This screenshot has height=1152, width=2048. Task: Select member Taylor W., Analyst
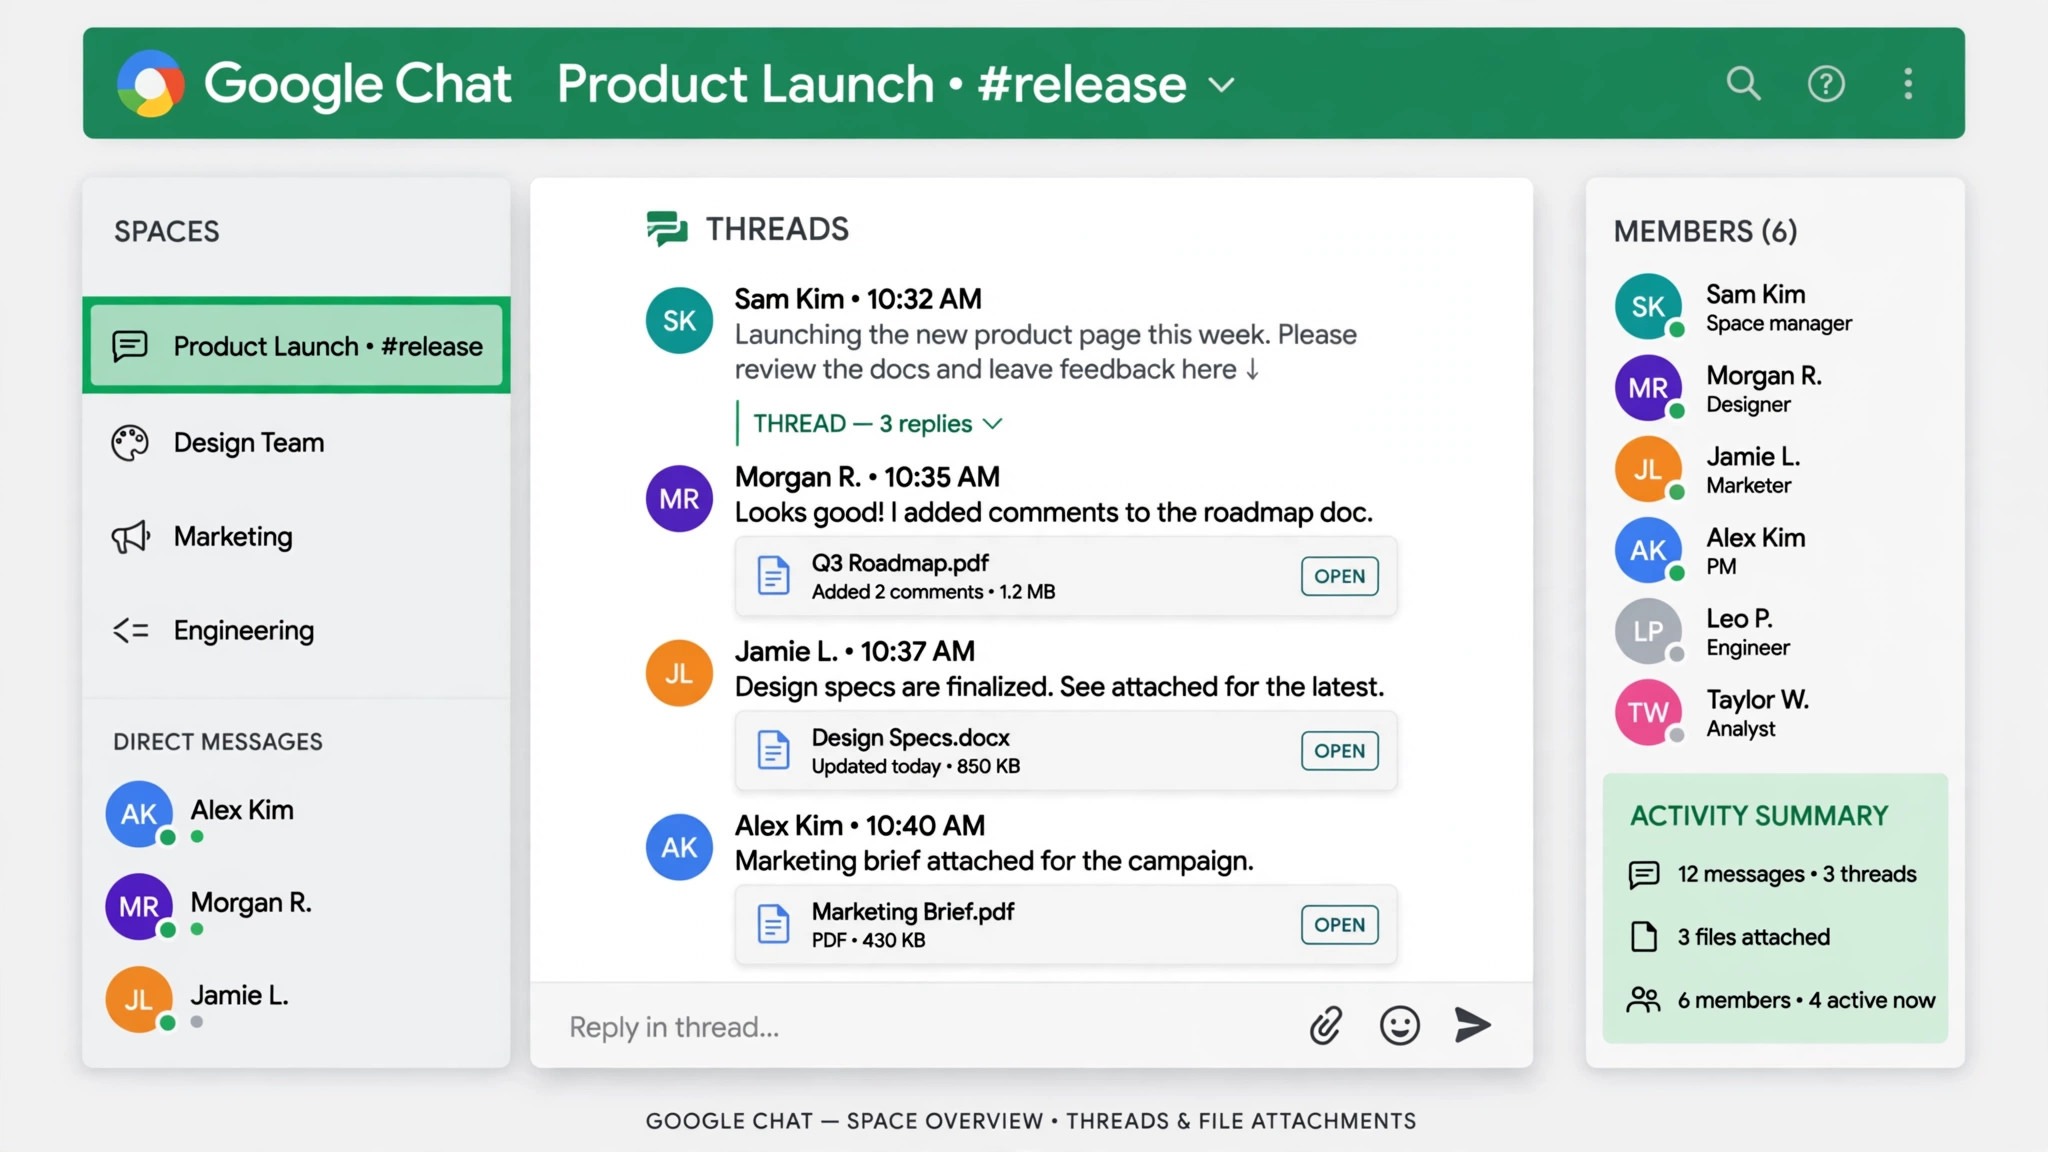(x=1775, y=712)
